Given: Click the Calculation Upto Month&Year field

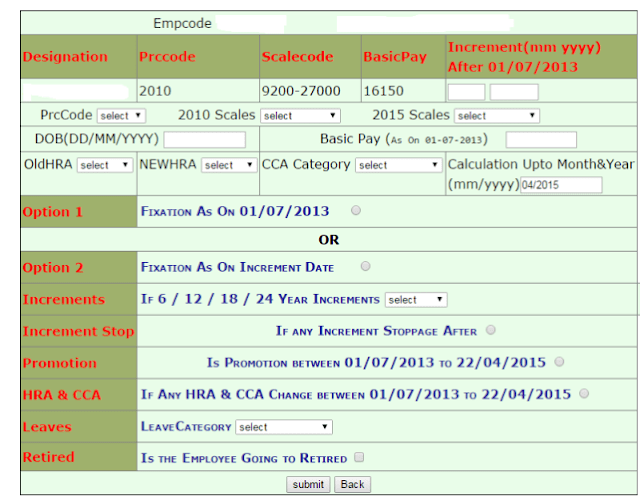Looking at the screenshot, I should point(561,185).
